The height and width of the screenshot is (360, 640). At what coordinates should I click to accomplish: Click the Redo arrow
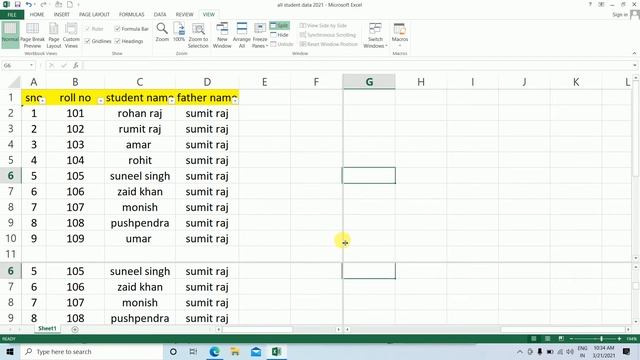pyautogui.click(x=43, y=4)
